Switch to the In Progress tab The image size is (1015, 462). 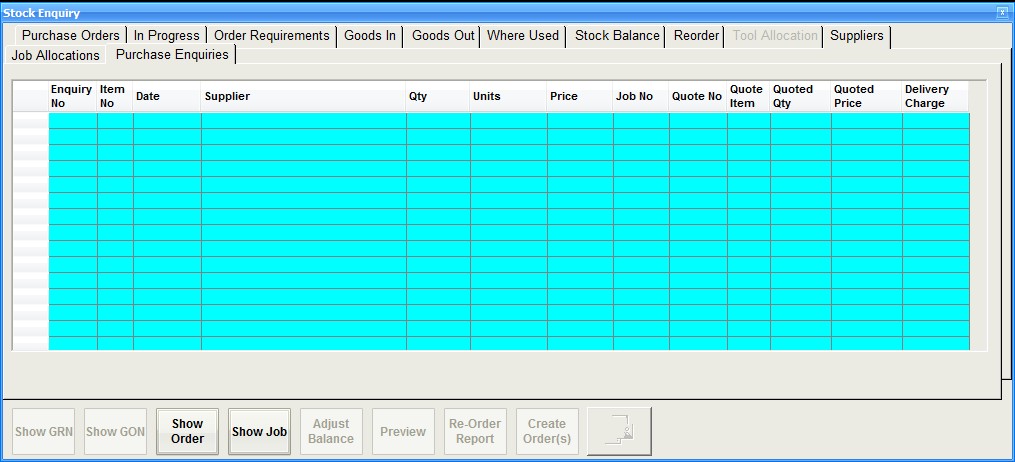167,36
